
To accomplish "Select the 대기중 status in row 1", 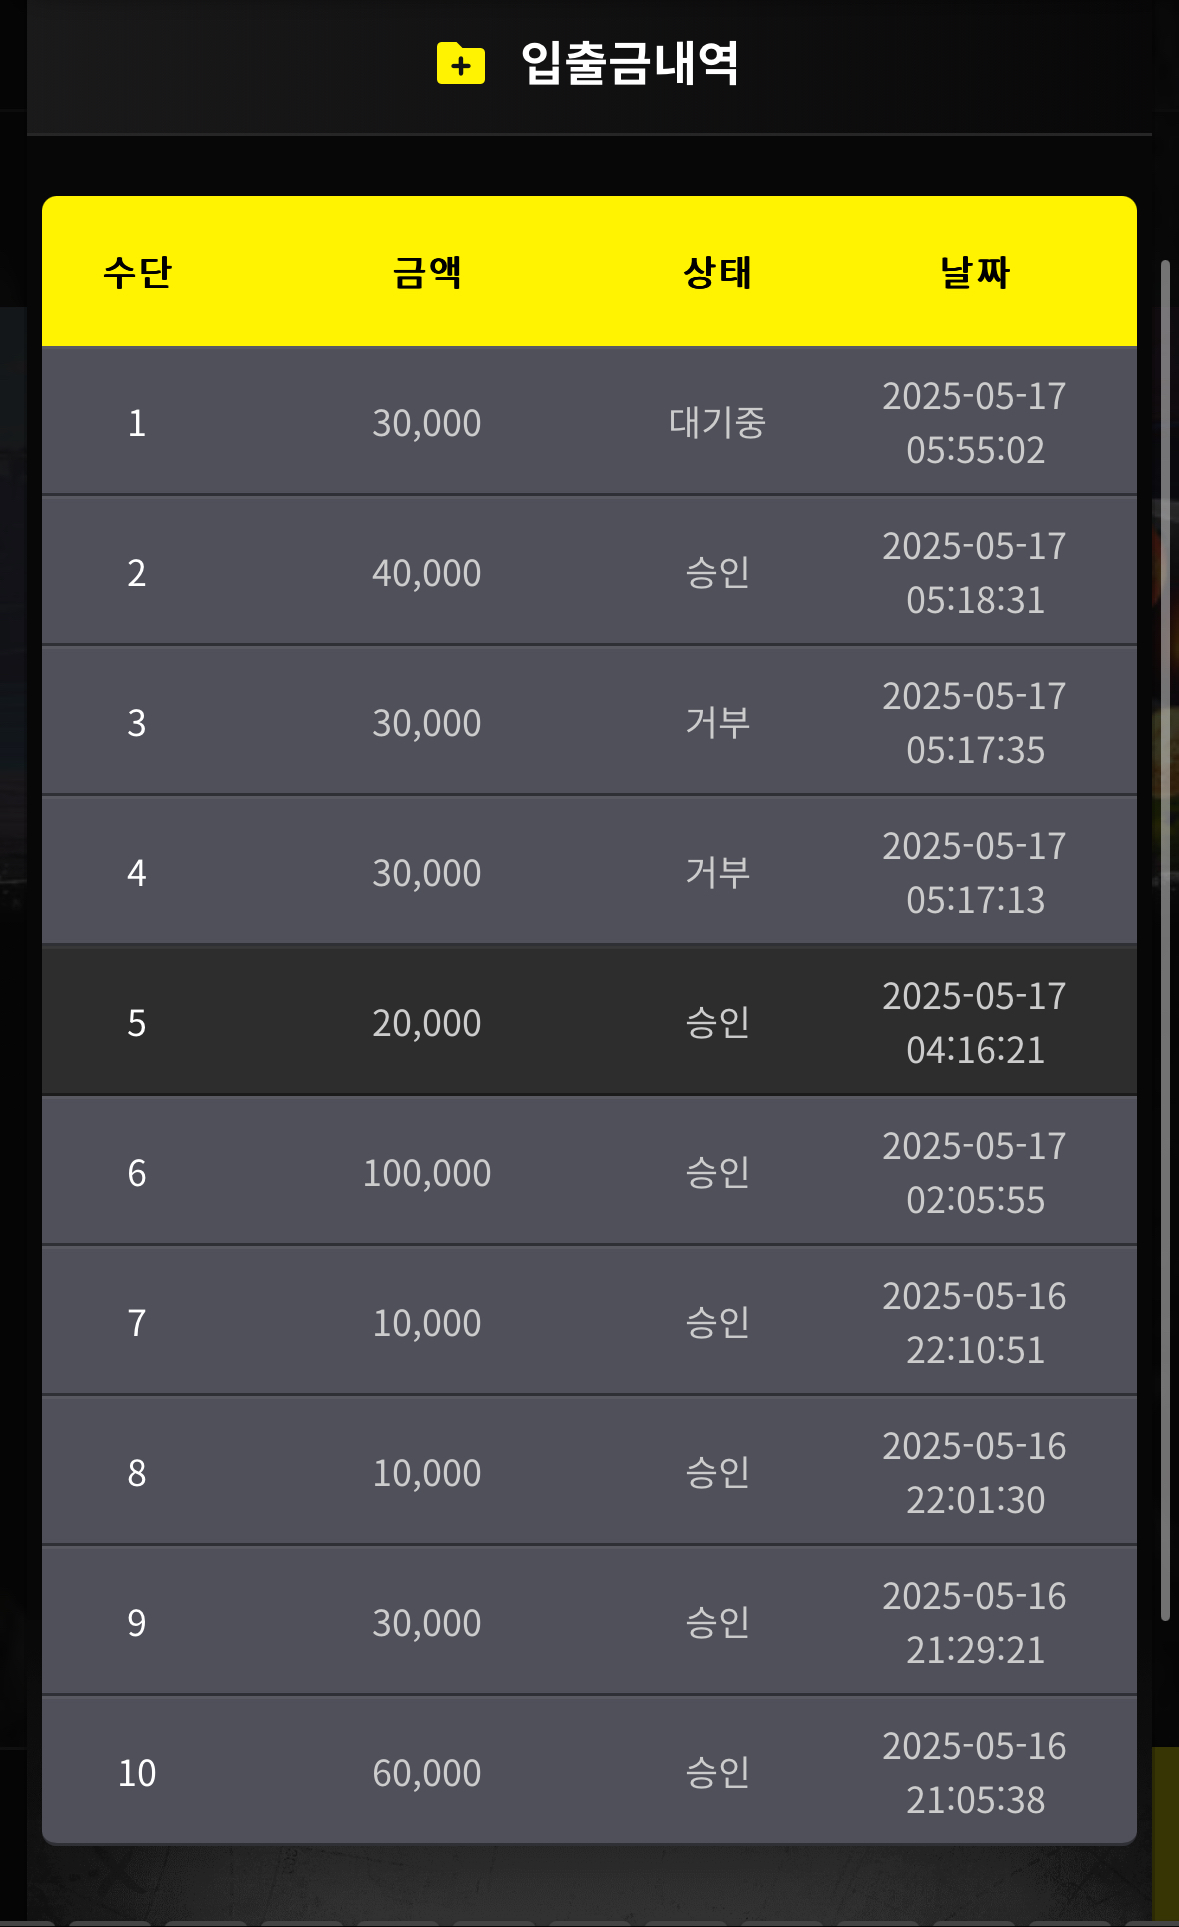I will pyautogui.click(x=717, y=423).
